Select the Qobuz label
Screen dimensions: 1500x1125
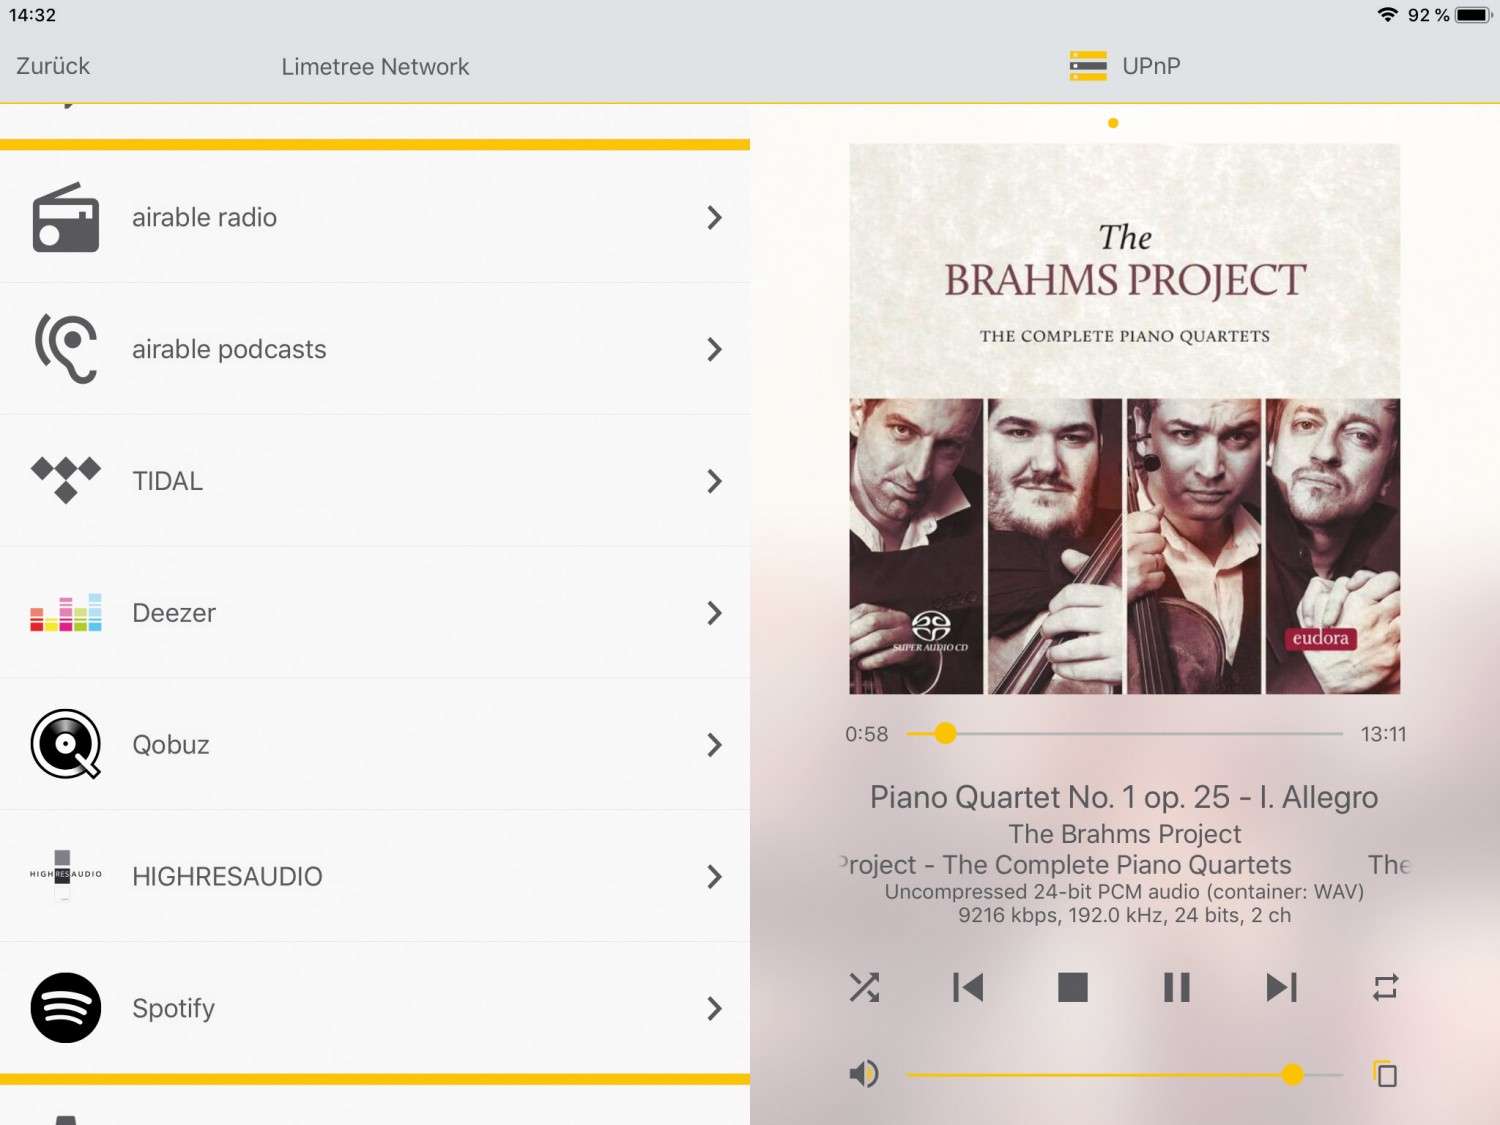(x=171, y=745)
